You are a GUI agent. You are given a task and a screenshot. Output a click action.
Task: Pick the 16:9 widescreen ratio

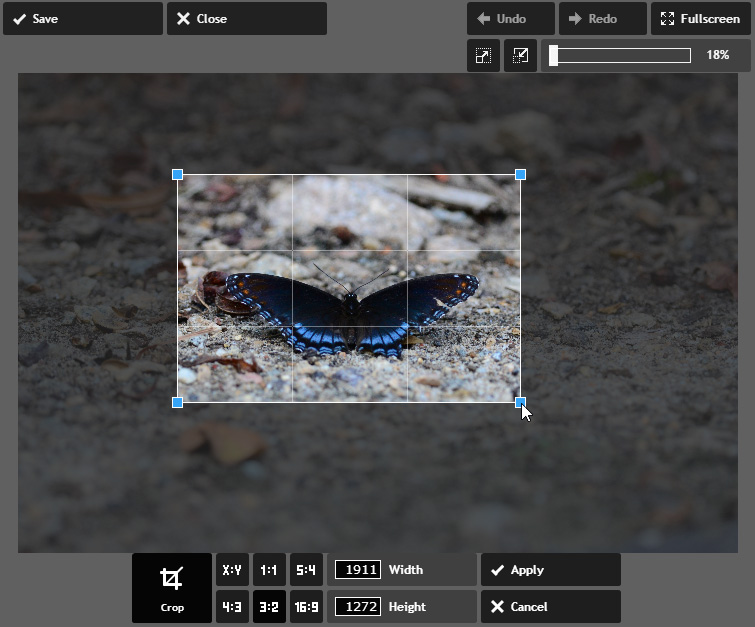(x=306, y=606)
